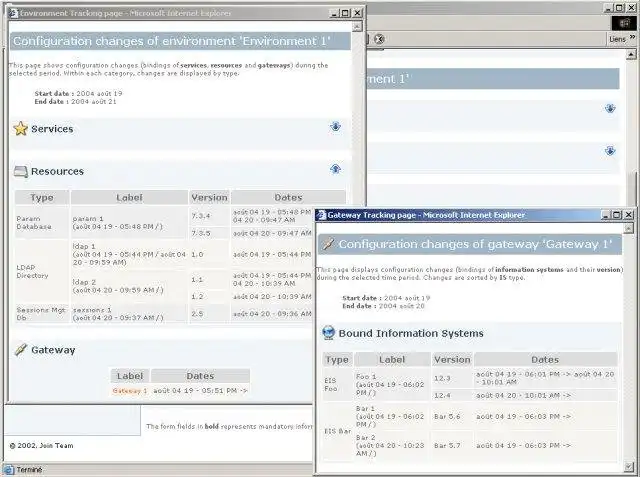Expand the Services section arrow in Environment window
This screenshot has width=640, height=477.
pos(335,126)
